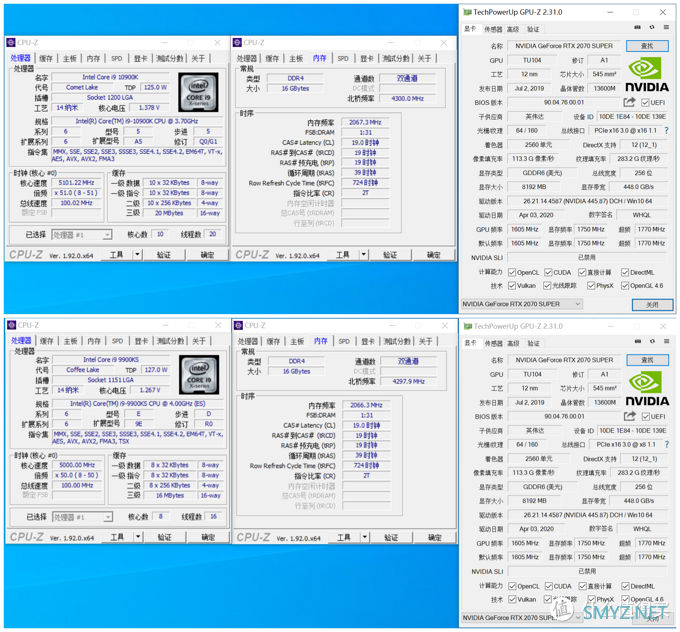This screenshot has height=632, width=680.
Task: Toggle the 直接计算 checkbox in x16 GPU-Z window
Action: (x=582, y=272)
